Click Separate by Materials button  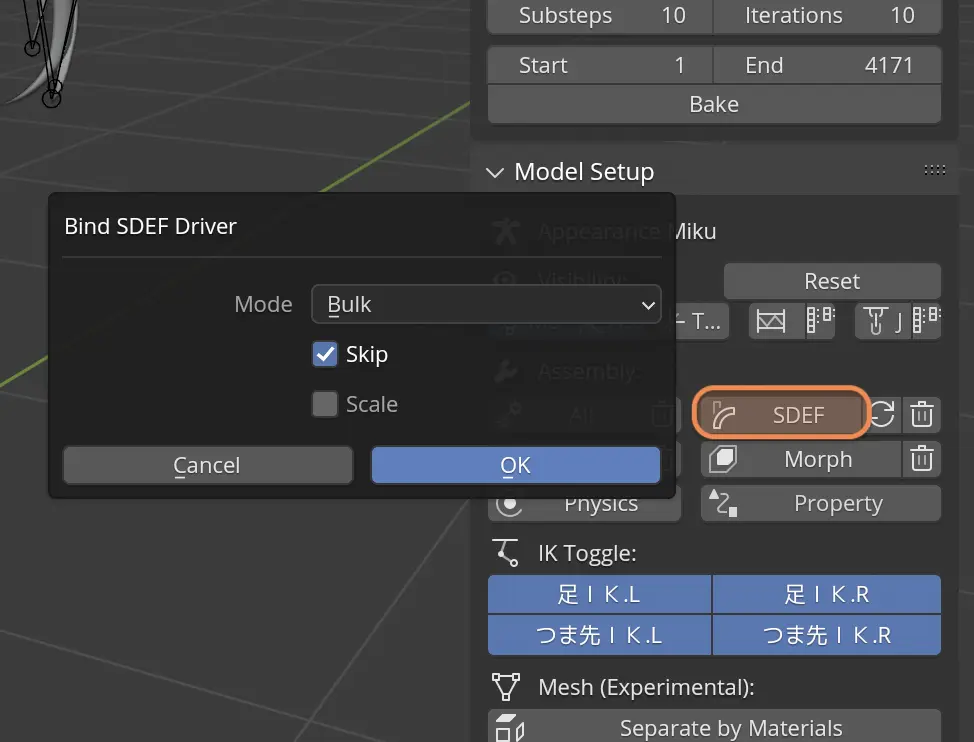[x=714, y=726]
